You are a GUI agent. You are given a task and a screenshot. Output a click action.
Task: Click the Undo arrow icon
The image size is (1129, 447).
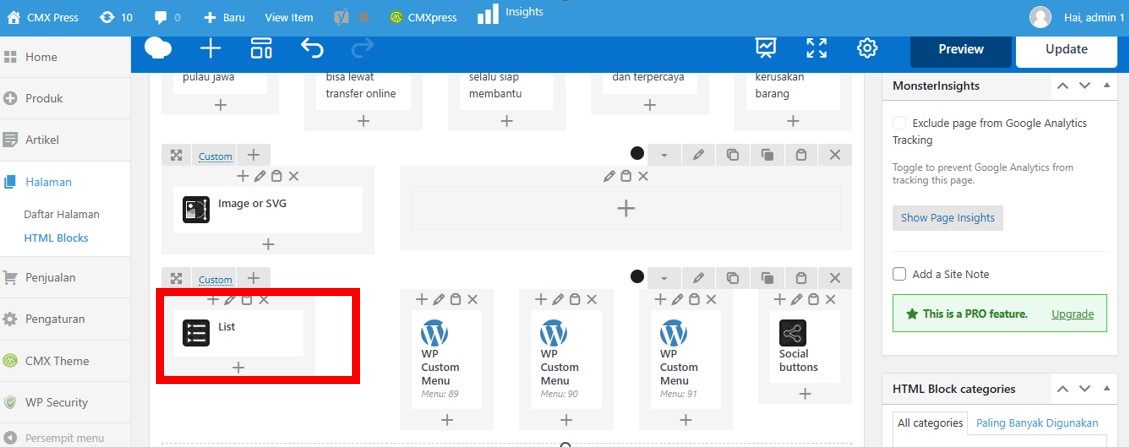pyautogui.click(x=312, y=48)
